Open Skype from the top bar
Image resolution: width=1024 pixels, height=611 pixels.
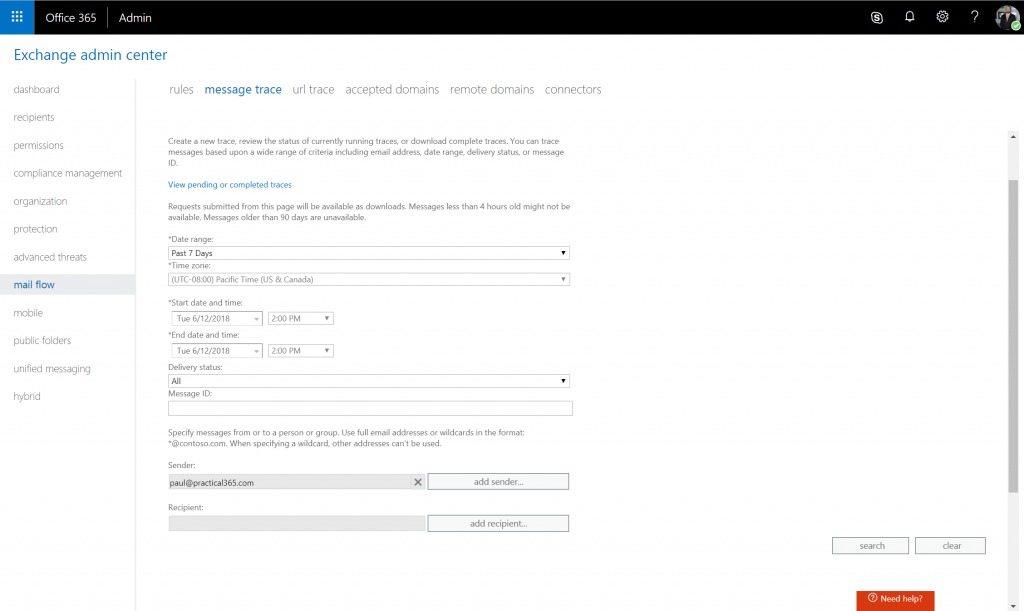coord(877,17)
